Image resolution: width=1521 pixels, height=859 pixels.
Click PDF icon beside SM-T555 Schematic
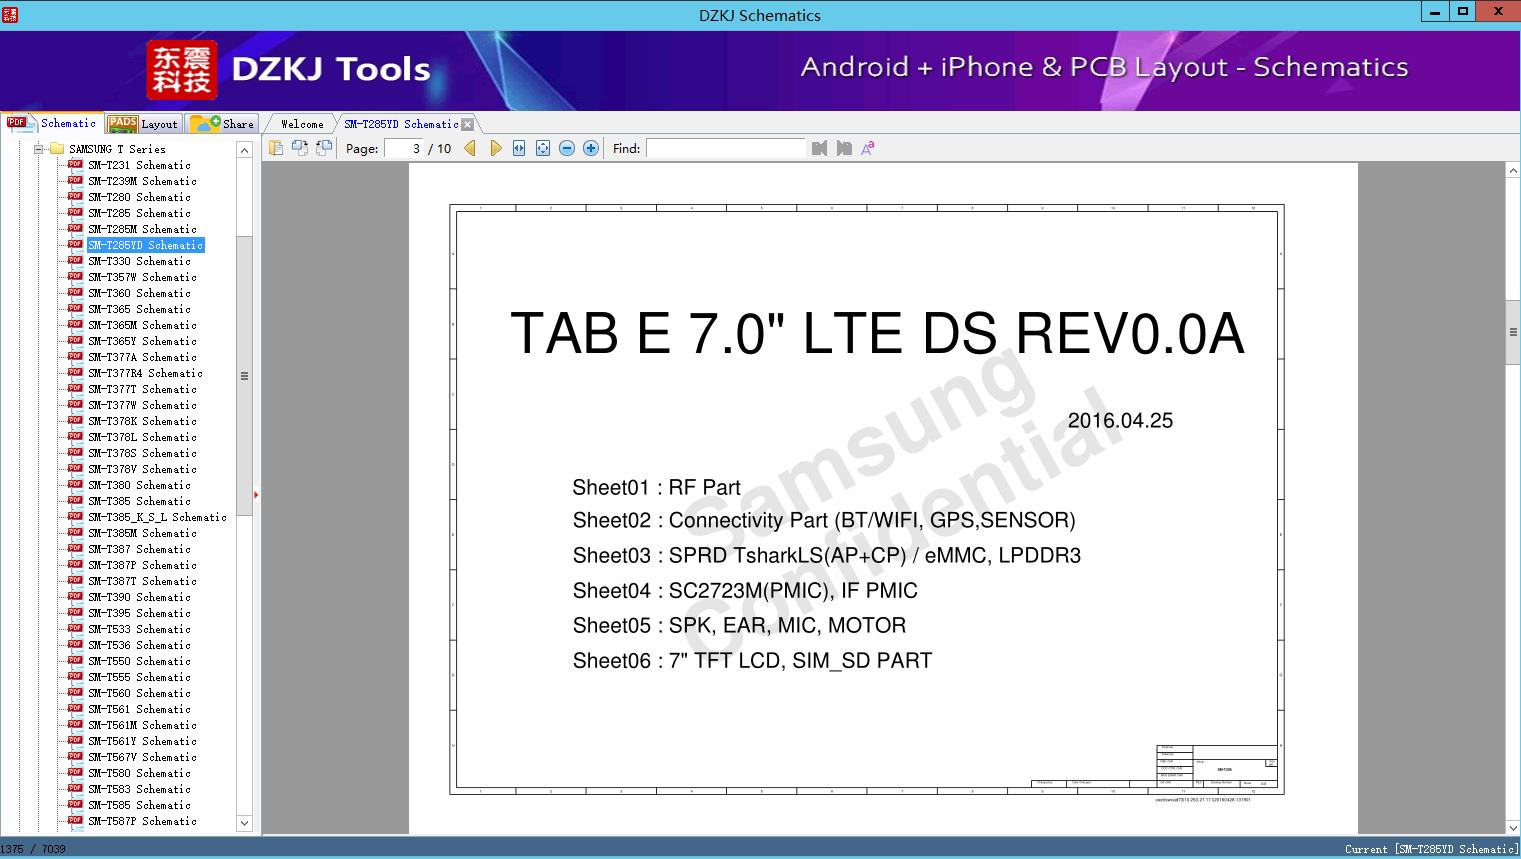[75, 676]
